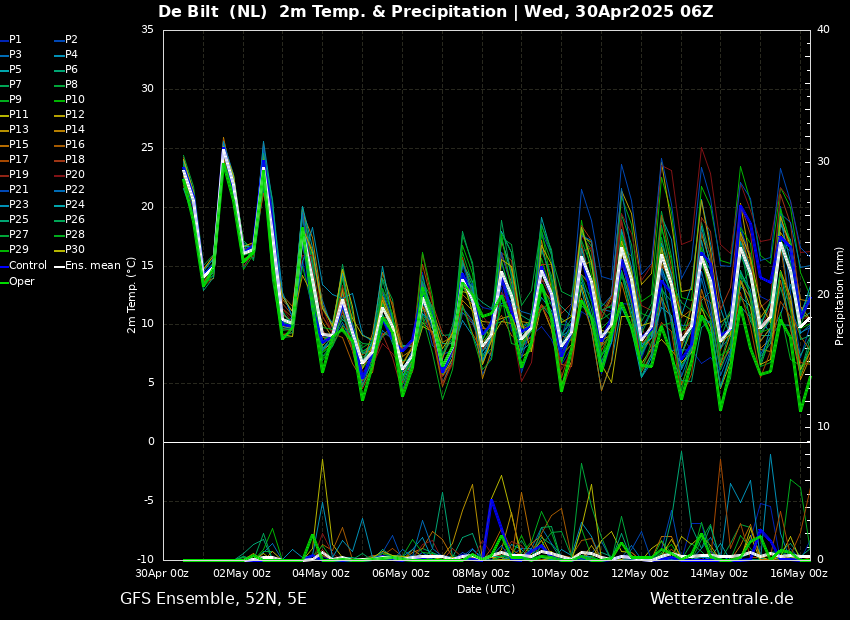Click the GFS Ensemble, 52N, 5E caption
The width and height of the screenshot is (850, 620).
pyautogui.click(x=213, y=599)
